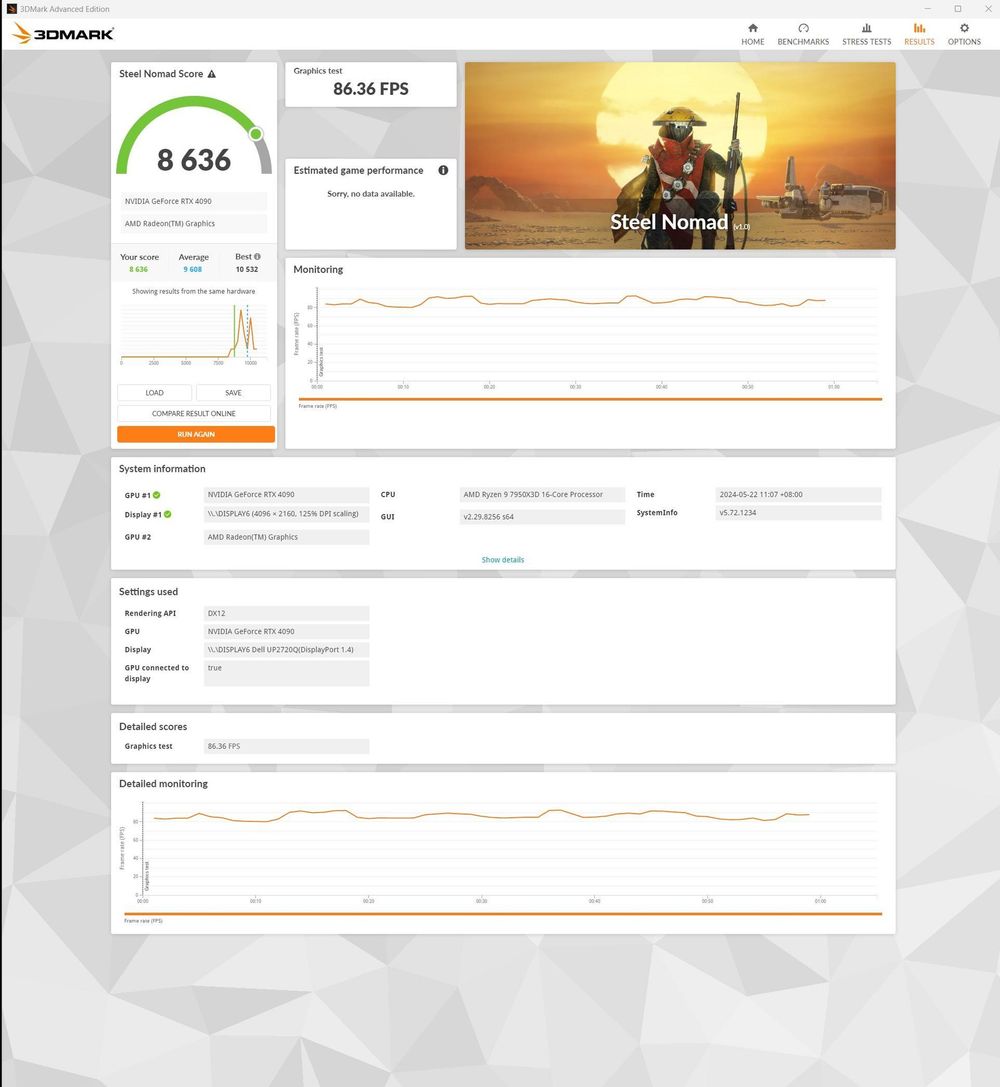Click the green checkmark next to GPU #1
The height and width of the screenshot is (1087, 1000).
[x=157, y=495]
